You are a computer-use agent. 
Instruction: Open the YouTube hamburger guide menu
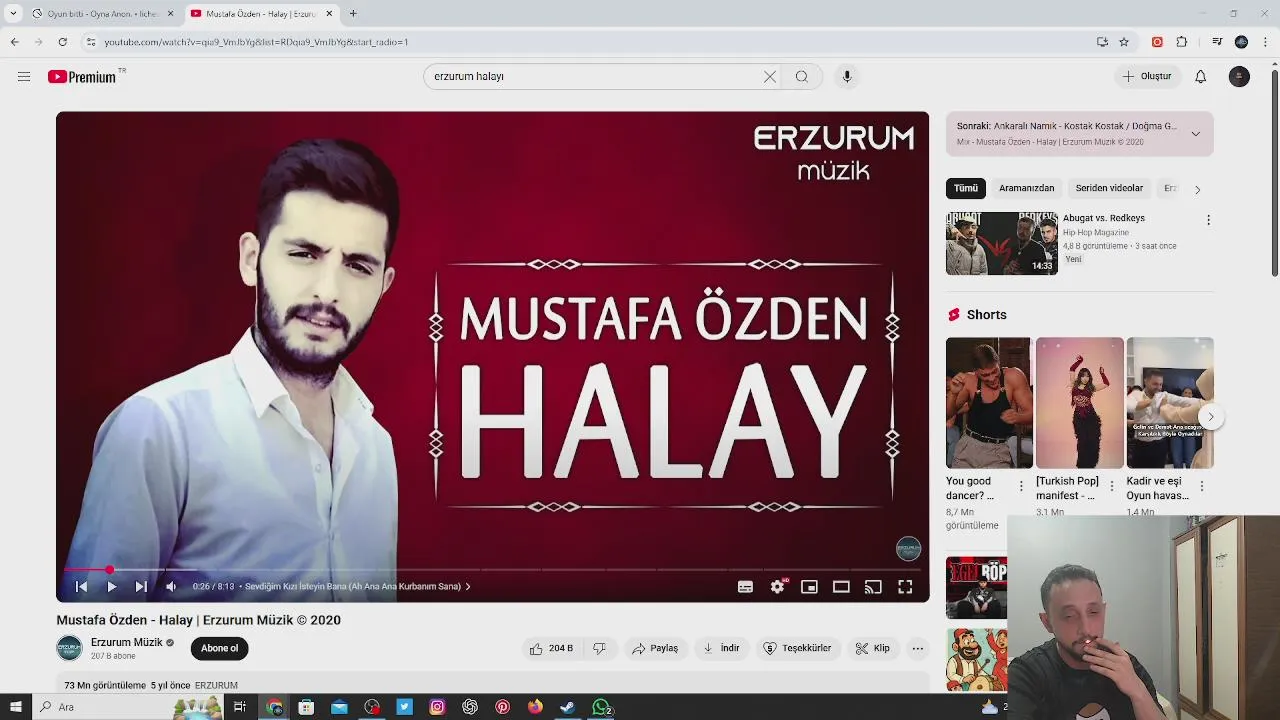click(24, 77)
